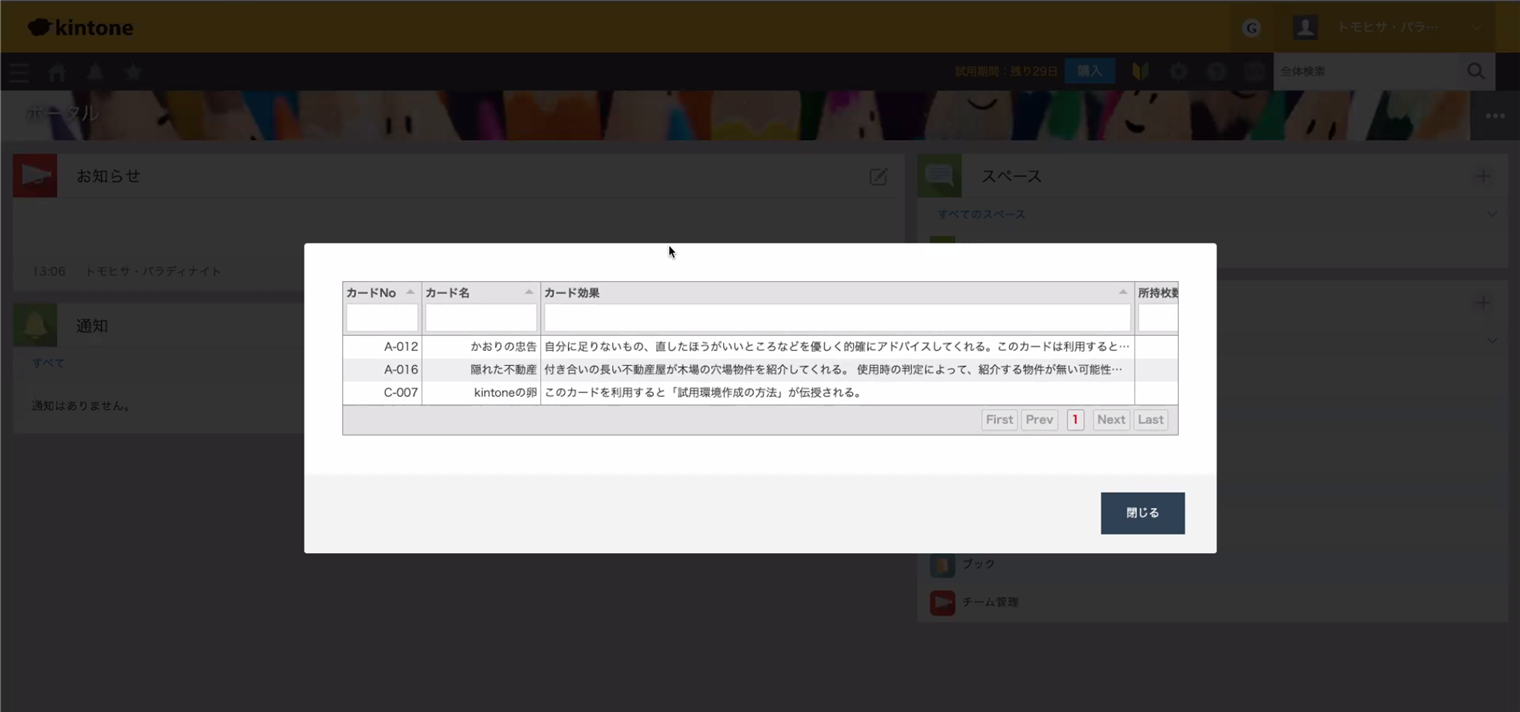The height and width of the screenshot is (712, 1520).
Task: Open the チーム管理 app link
Action: click(990, 602)
